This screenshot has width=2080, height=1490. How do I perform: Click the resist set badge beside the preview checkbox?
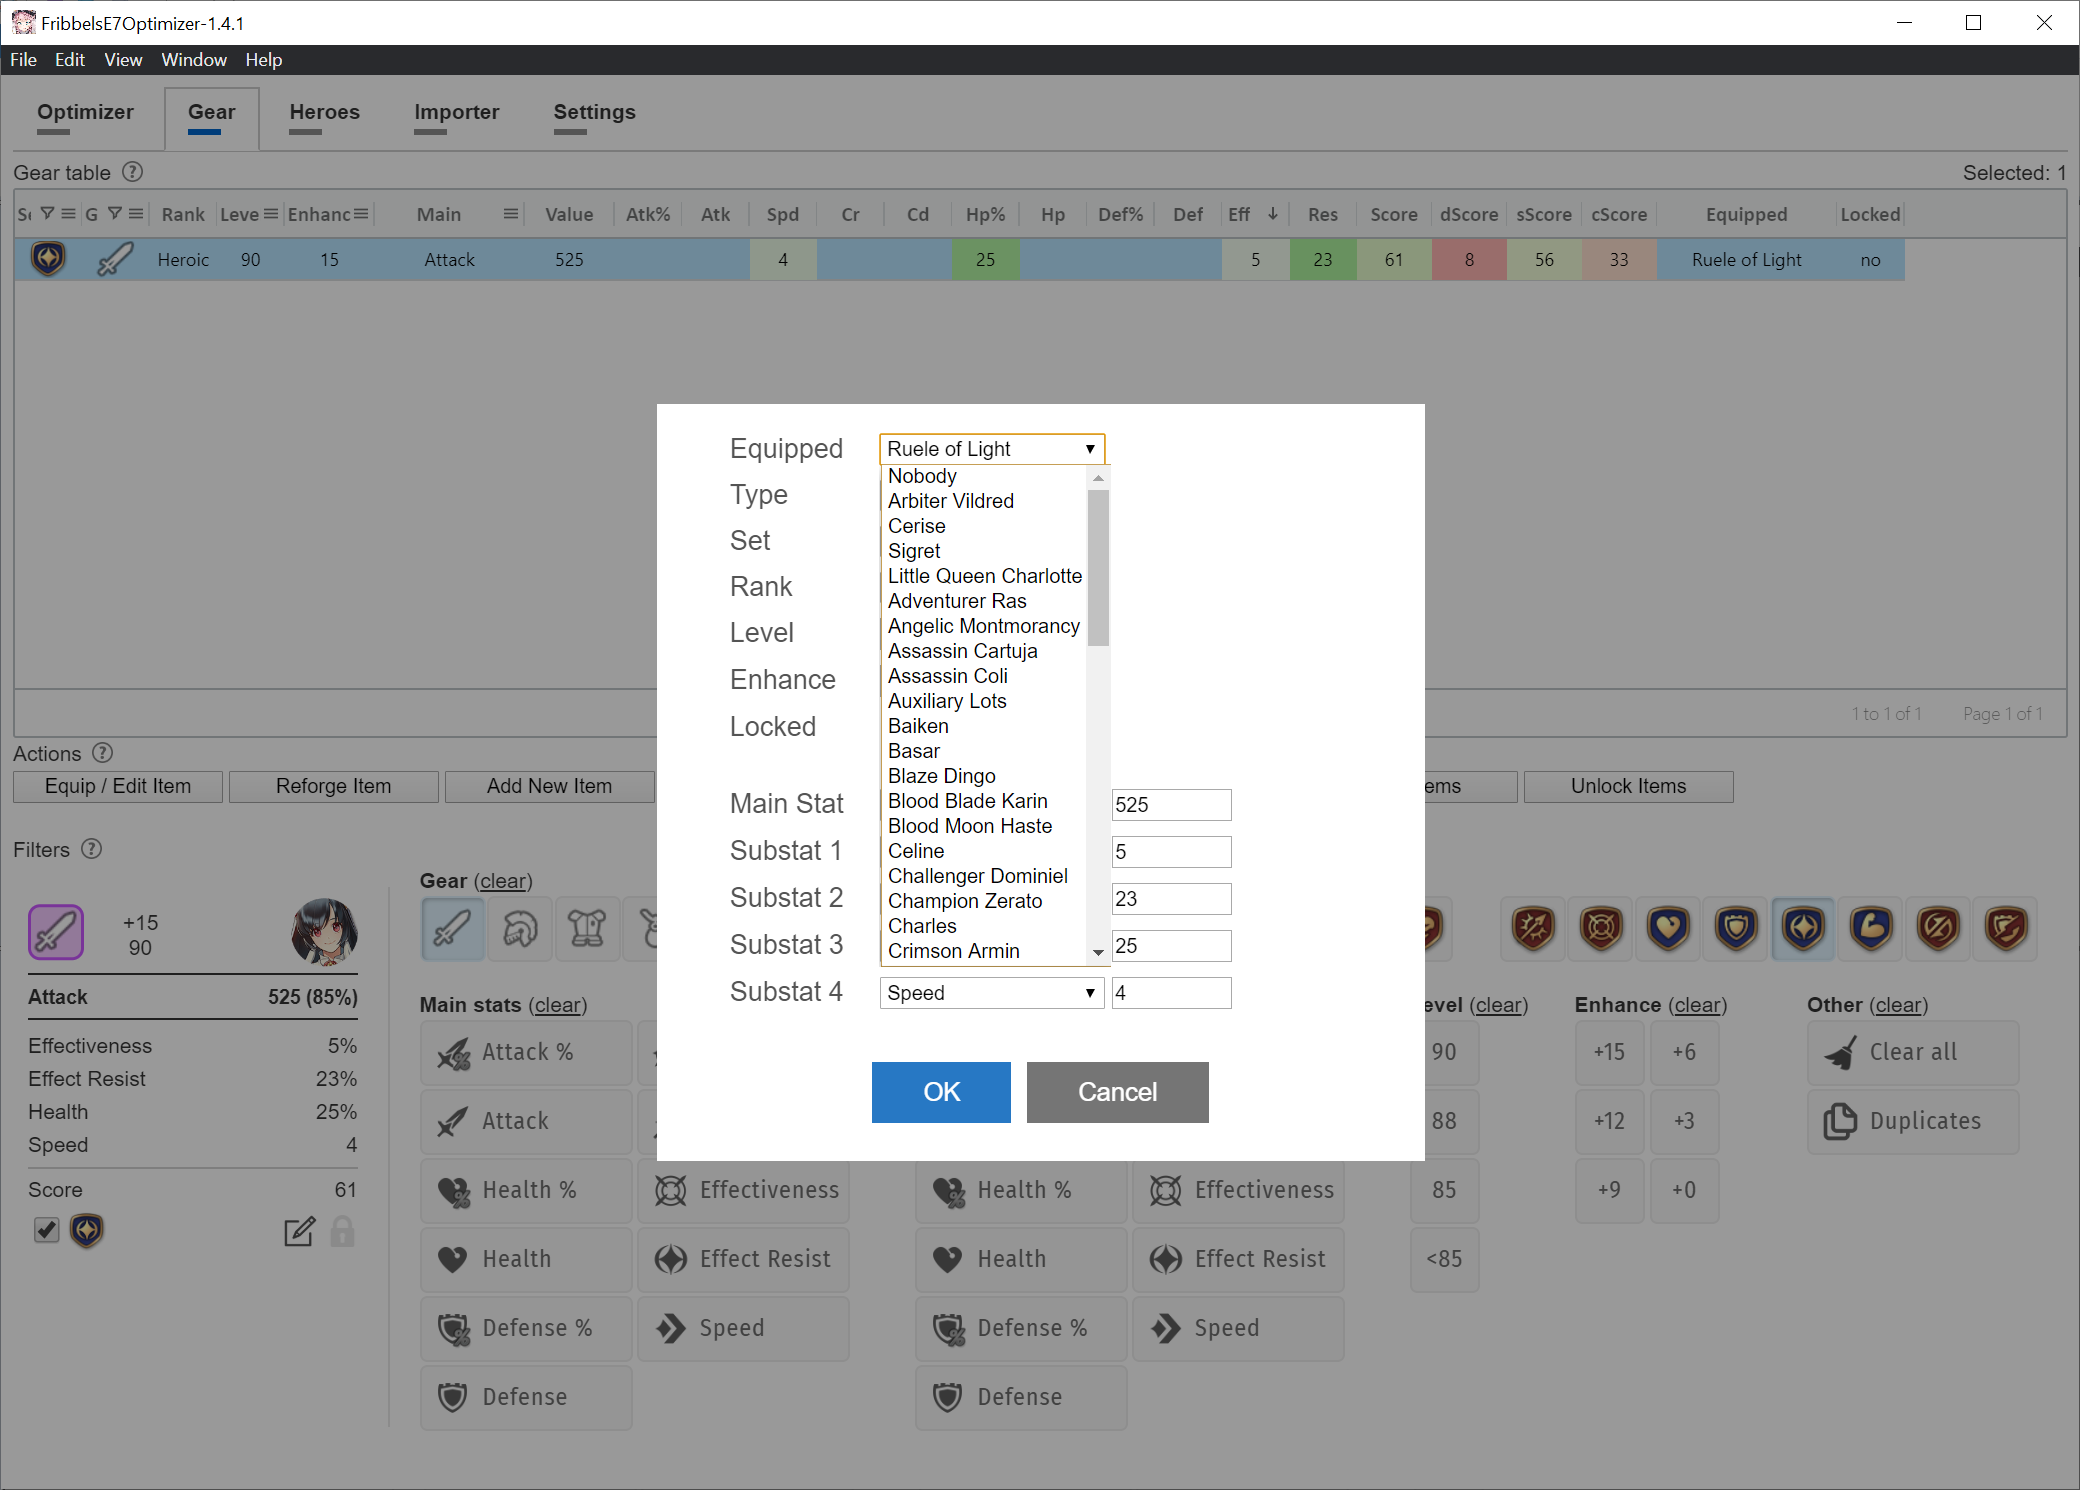coord(87,1231)
